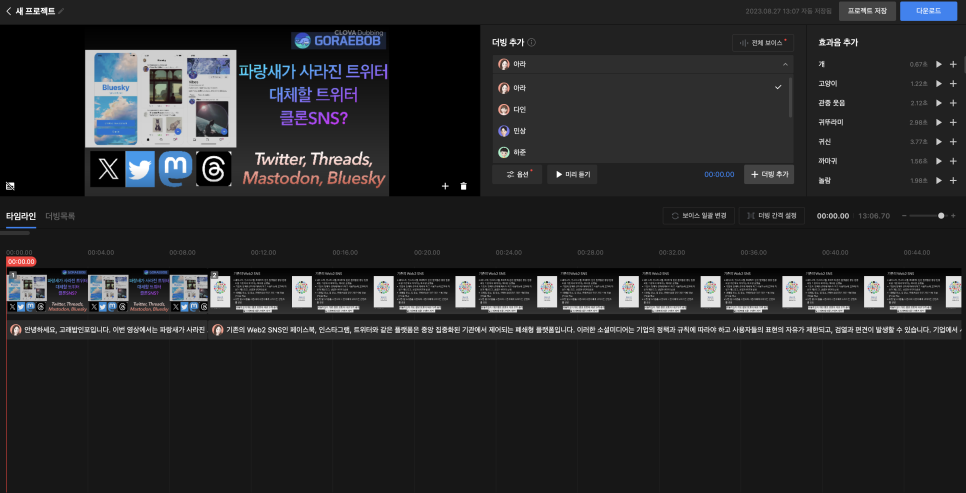Add the 놀람 sound effect
Image resolution: width=966 pixels, height=493 pixels.
pyautogui.click(x=953, y=181)
